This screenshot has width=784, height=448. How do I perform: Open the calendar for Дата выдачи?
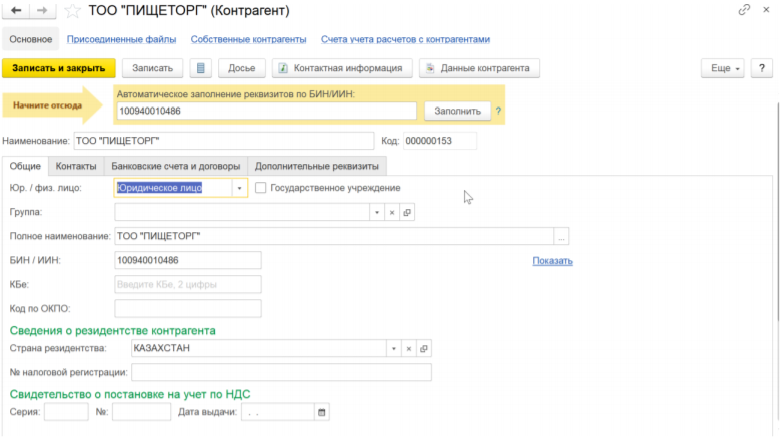pyautogui.click(x=322, y=412)
